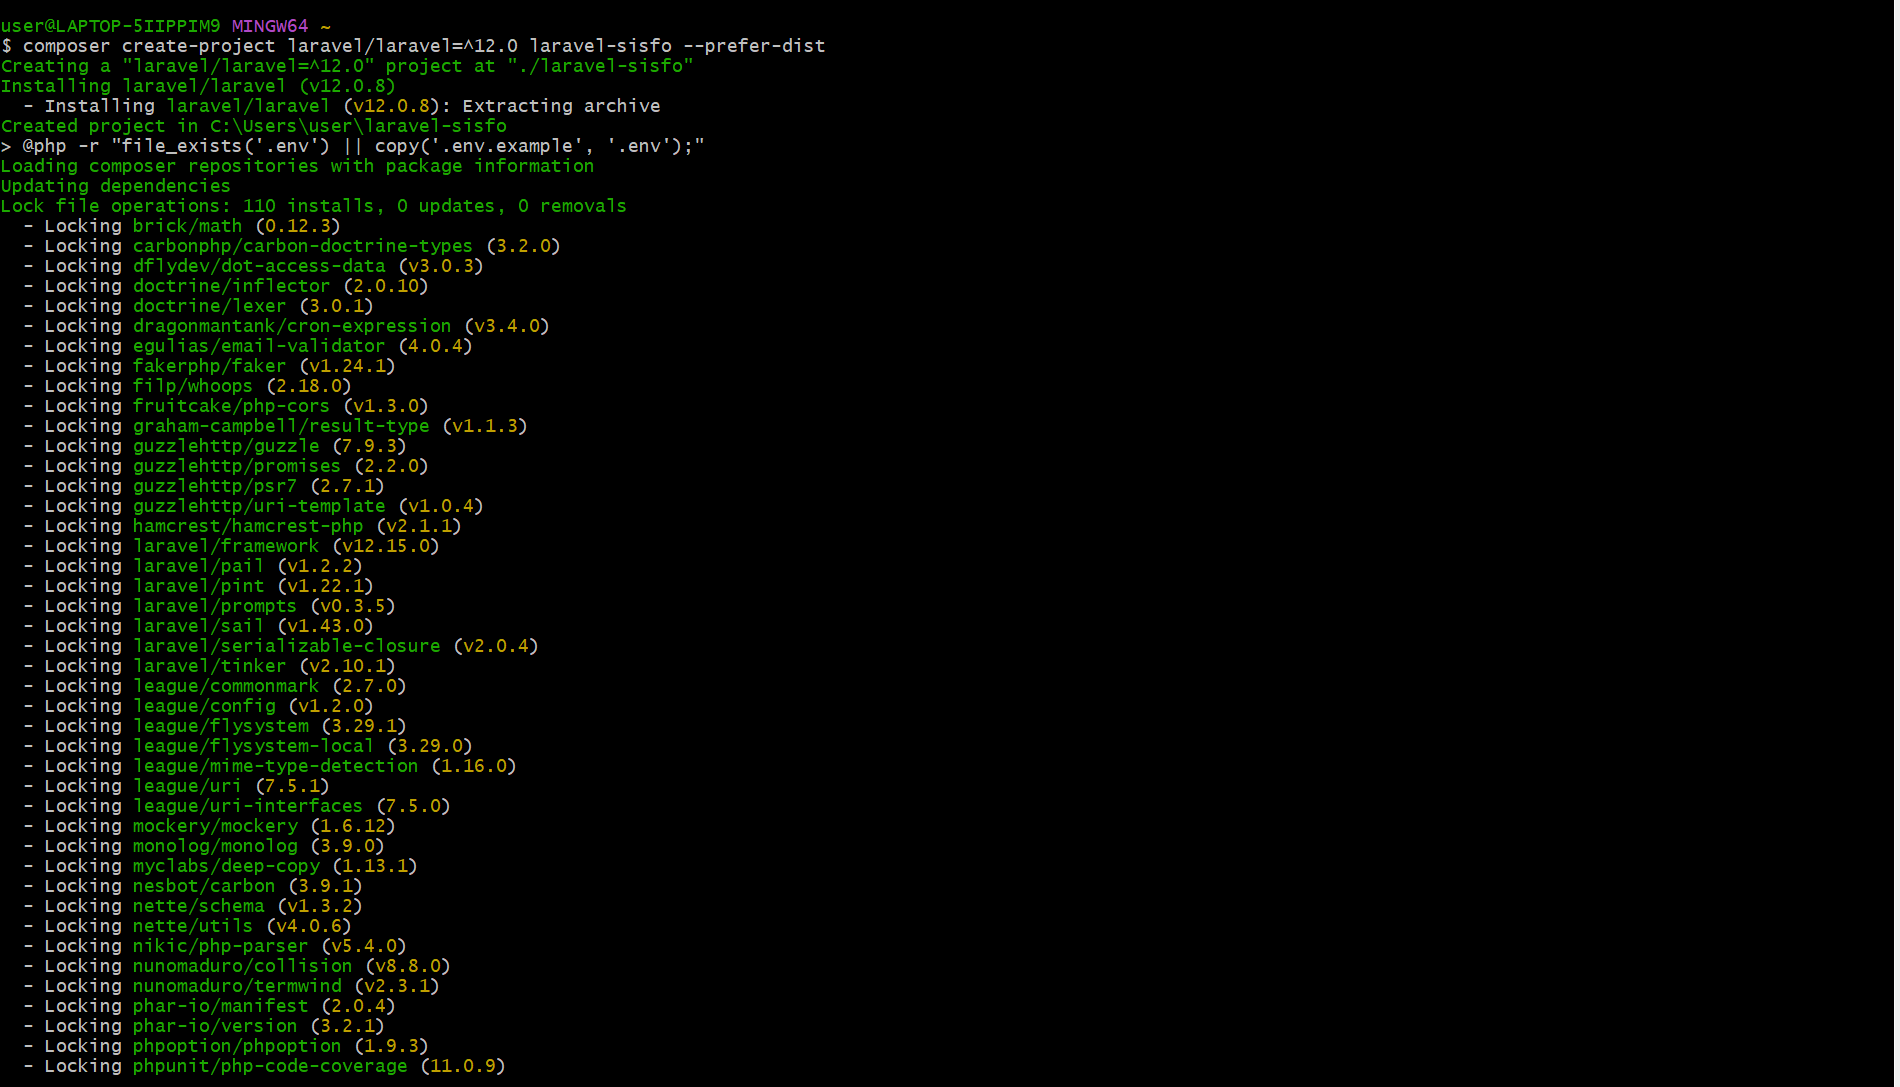Viewport: 1900px width, 1087px height.
Task: Click the "Created project in" path line
Action: click(254, 126)
